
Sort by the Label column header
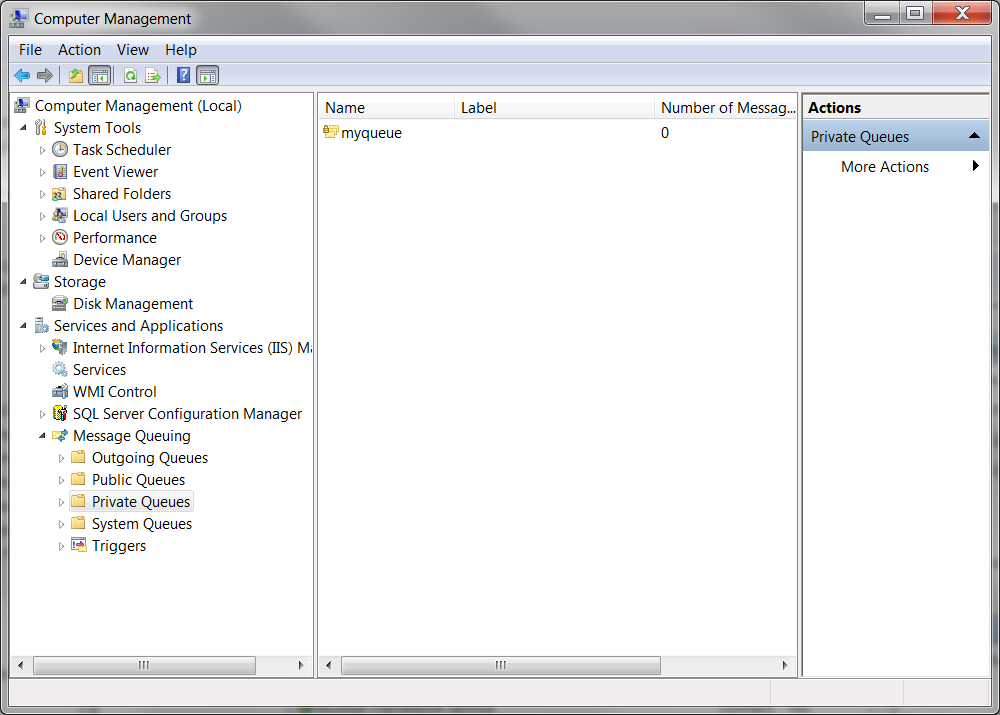click(x=554, y=108)
